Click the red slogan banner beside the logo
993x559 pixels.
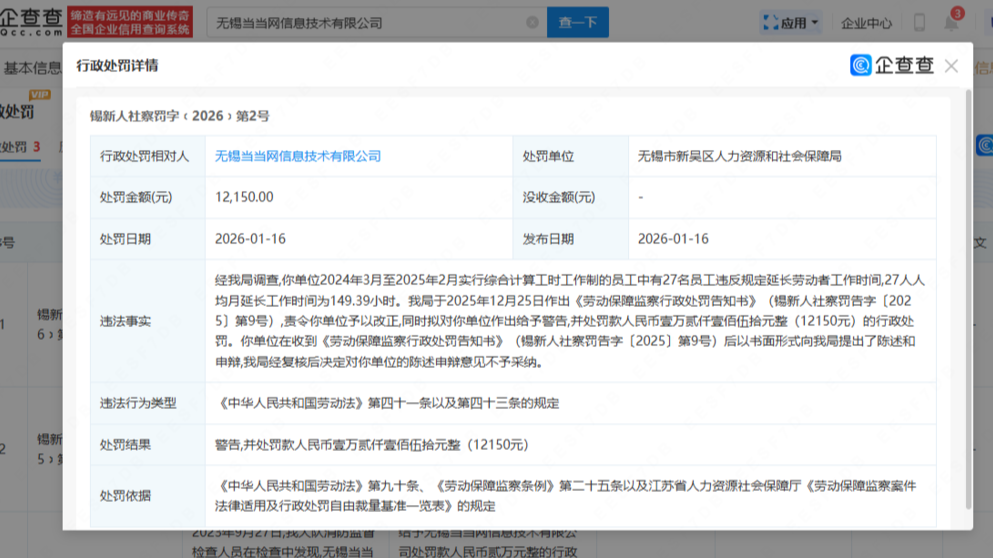click(x=130, y=22)
